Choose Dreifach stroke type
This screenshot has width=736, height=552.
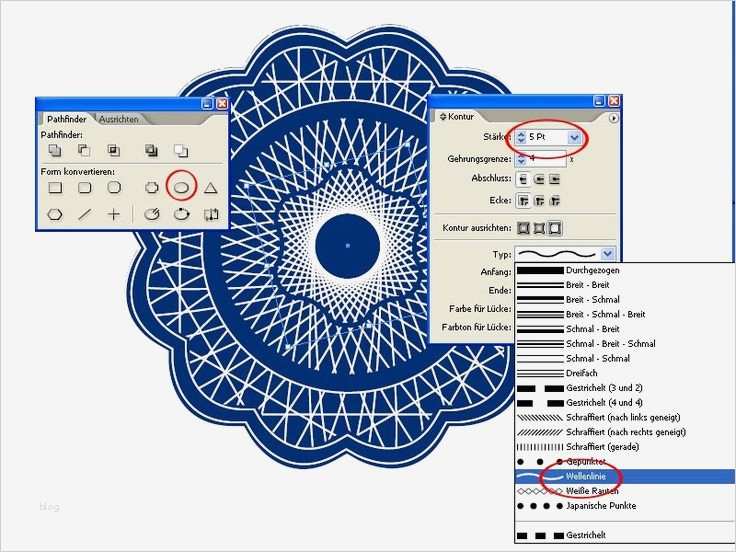(x=624, y=373)
